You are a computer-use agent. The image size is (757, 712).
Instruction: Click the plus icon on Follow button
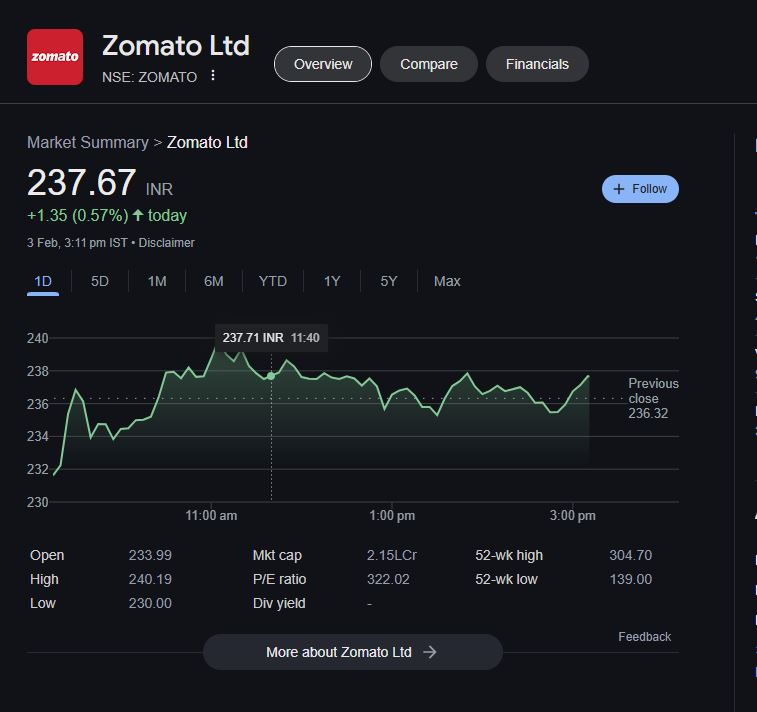click(618, 189)
